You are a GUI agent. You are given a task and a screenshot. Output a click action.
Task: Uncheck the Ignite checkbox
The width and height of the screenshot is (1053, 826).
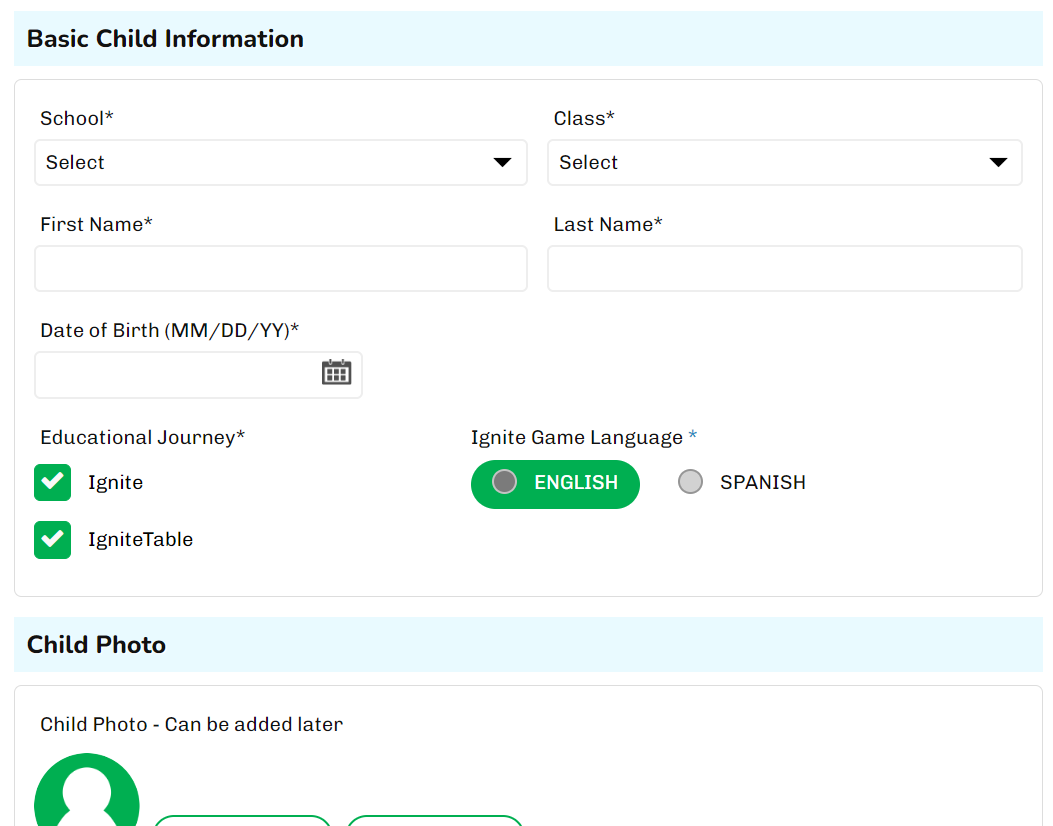click(53, 482)
